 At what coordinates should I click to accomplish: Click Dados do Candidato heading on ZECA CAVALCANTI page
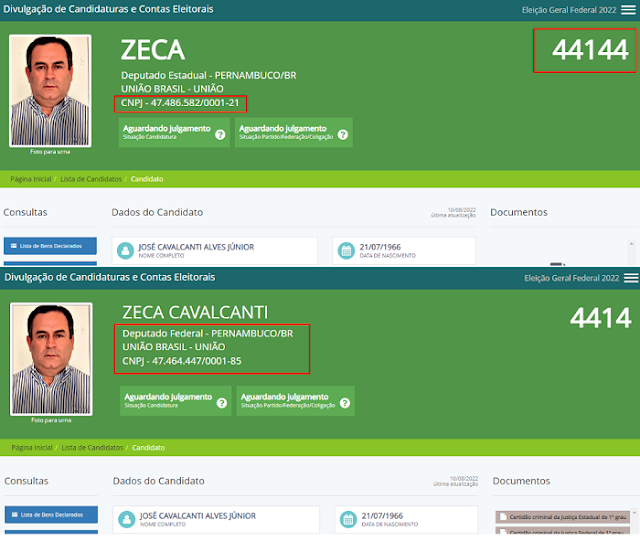(158, 481)
